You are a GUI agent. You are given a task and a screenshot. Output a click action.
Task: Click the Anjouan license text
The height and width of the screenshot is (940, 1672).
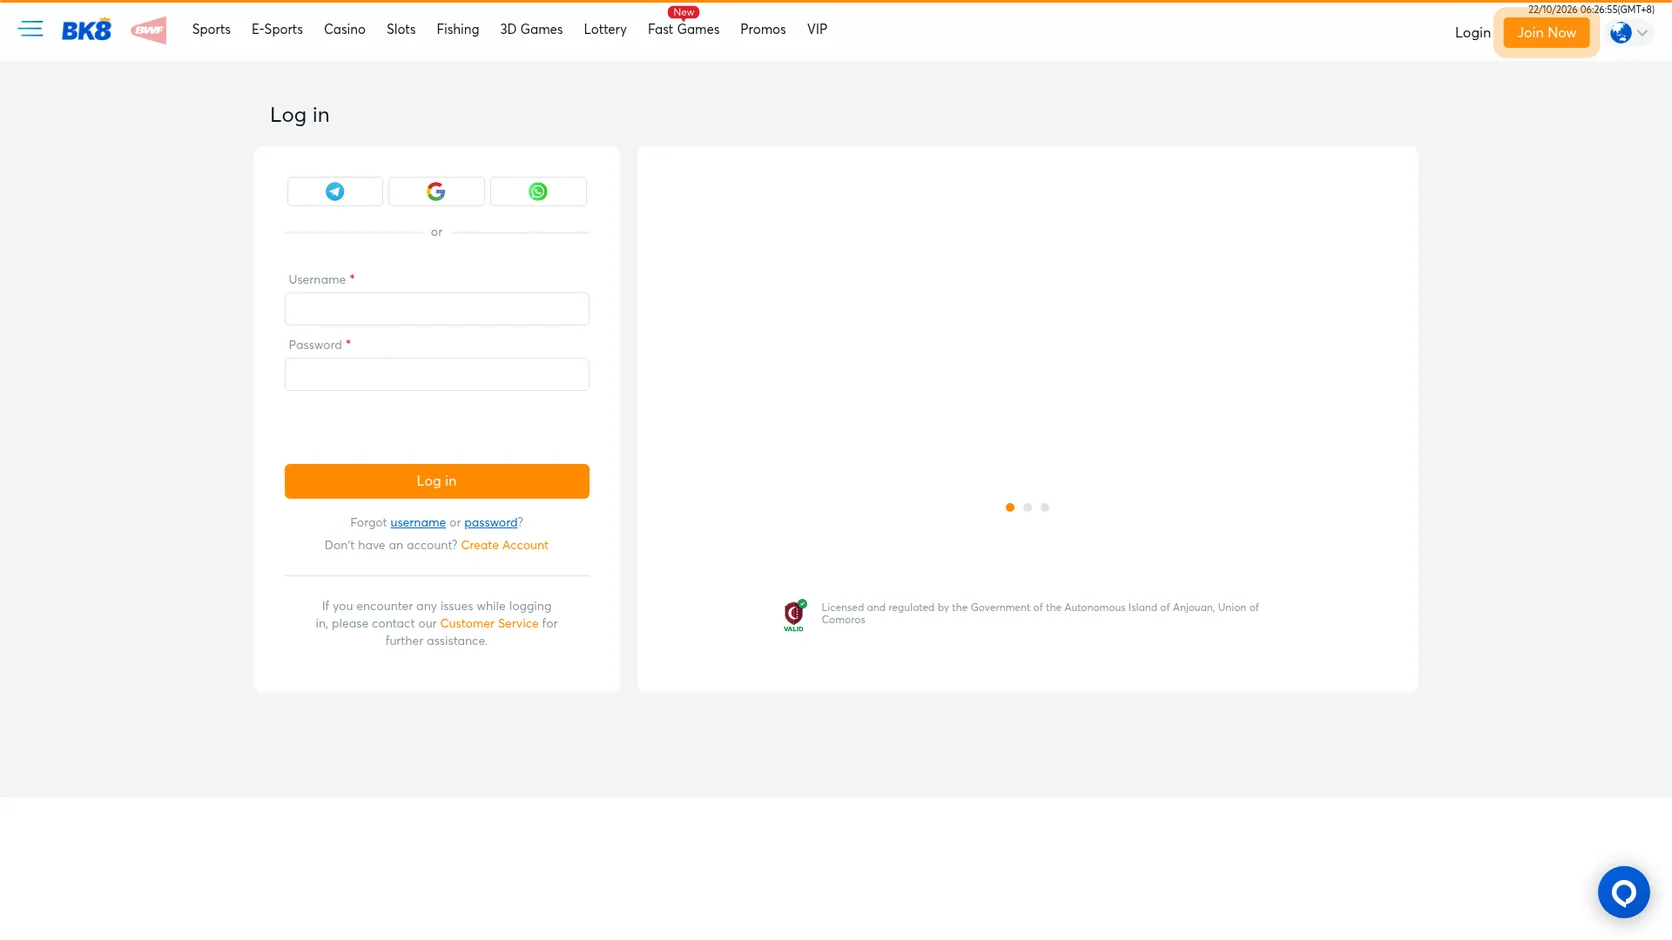click(x=1040, y=613)
